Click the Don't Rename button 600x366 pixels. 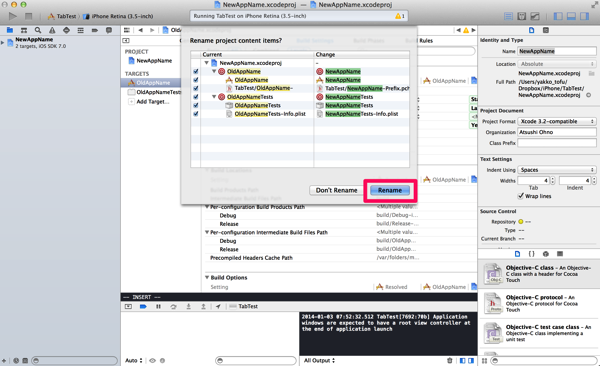coord(336,190)
